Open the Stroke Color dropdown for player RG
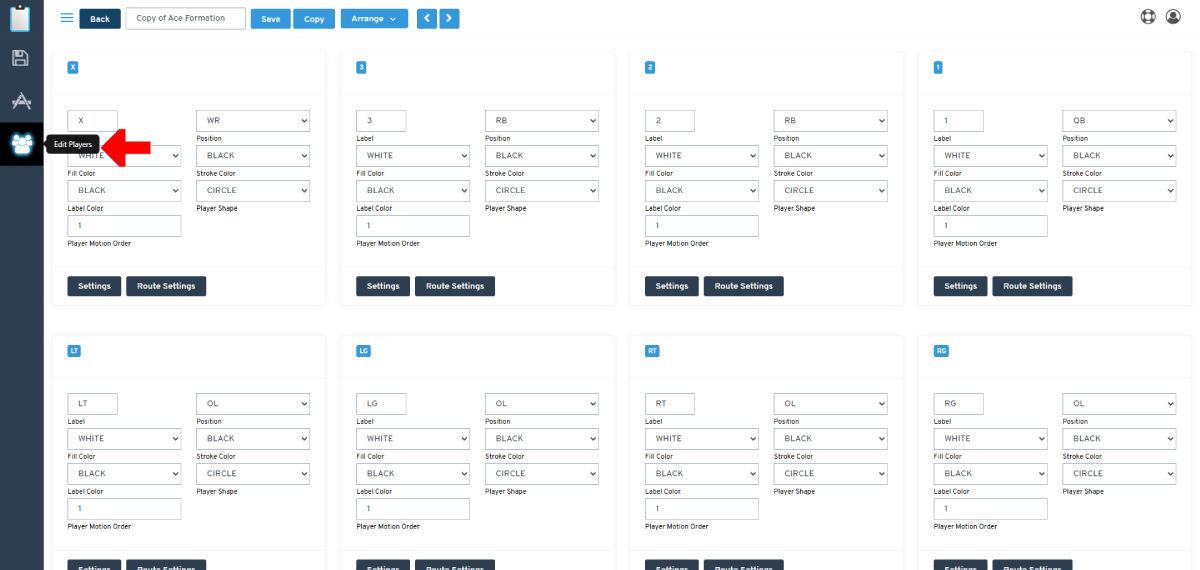 pos(1120,439)
